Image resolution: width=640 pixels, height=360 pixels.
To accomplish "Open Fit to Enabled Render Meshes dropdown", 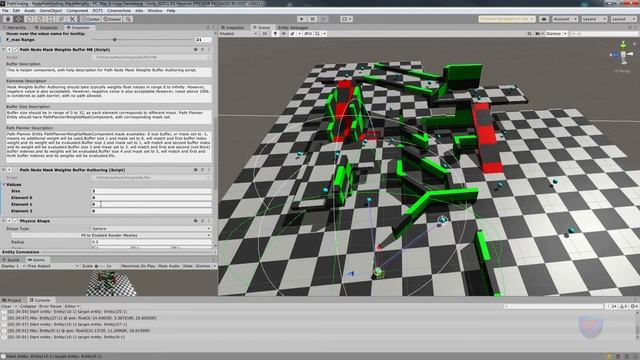I will [111, 236].
